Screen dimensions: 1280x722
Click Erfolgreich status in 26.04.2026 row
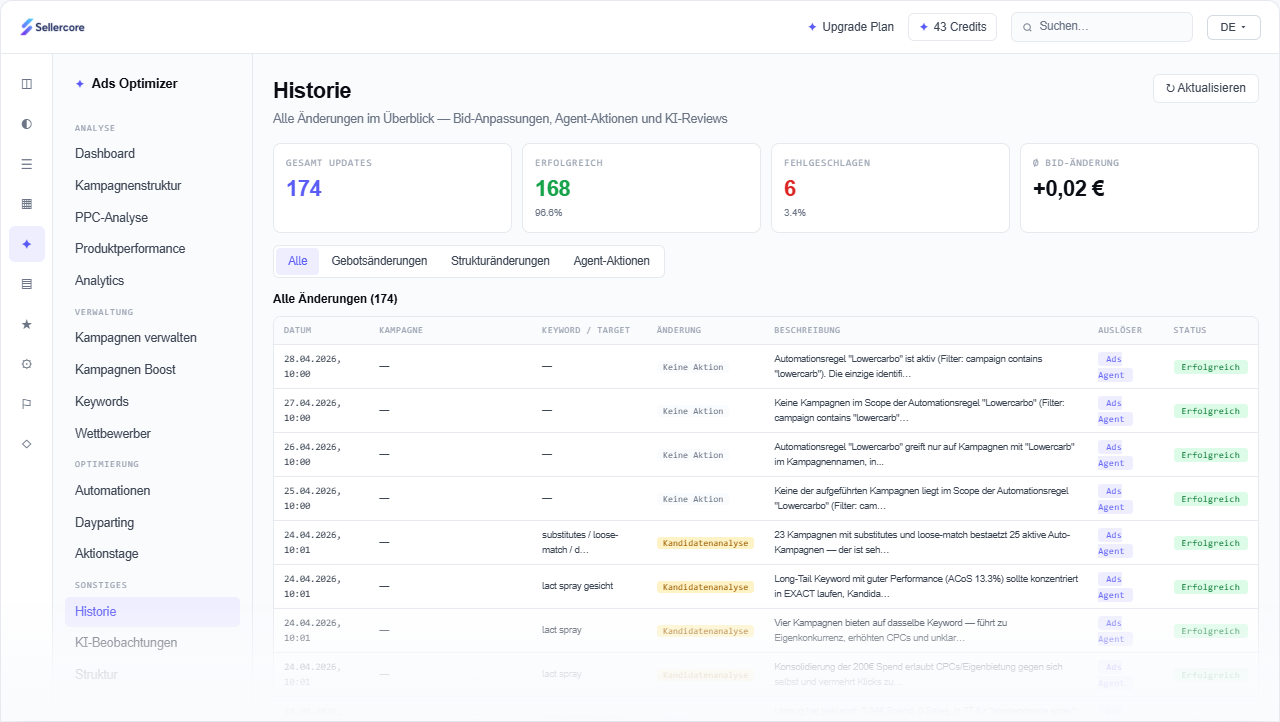pos(1211,455)
